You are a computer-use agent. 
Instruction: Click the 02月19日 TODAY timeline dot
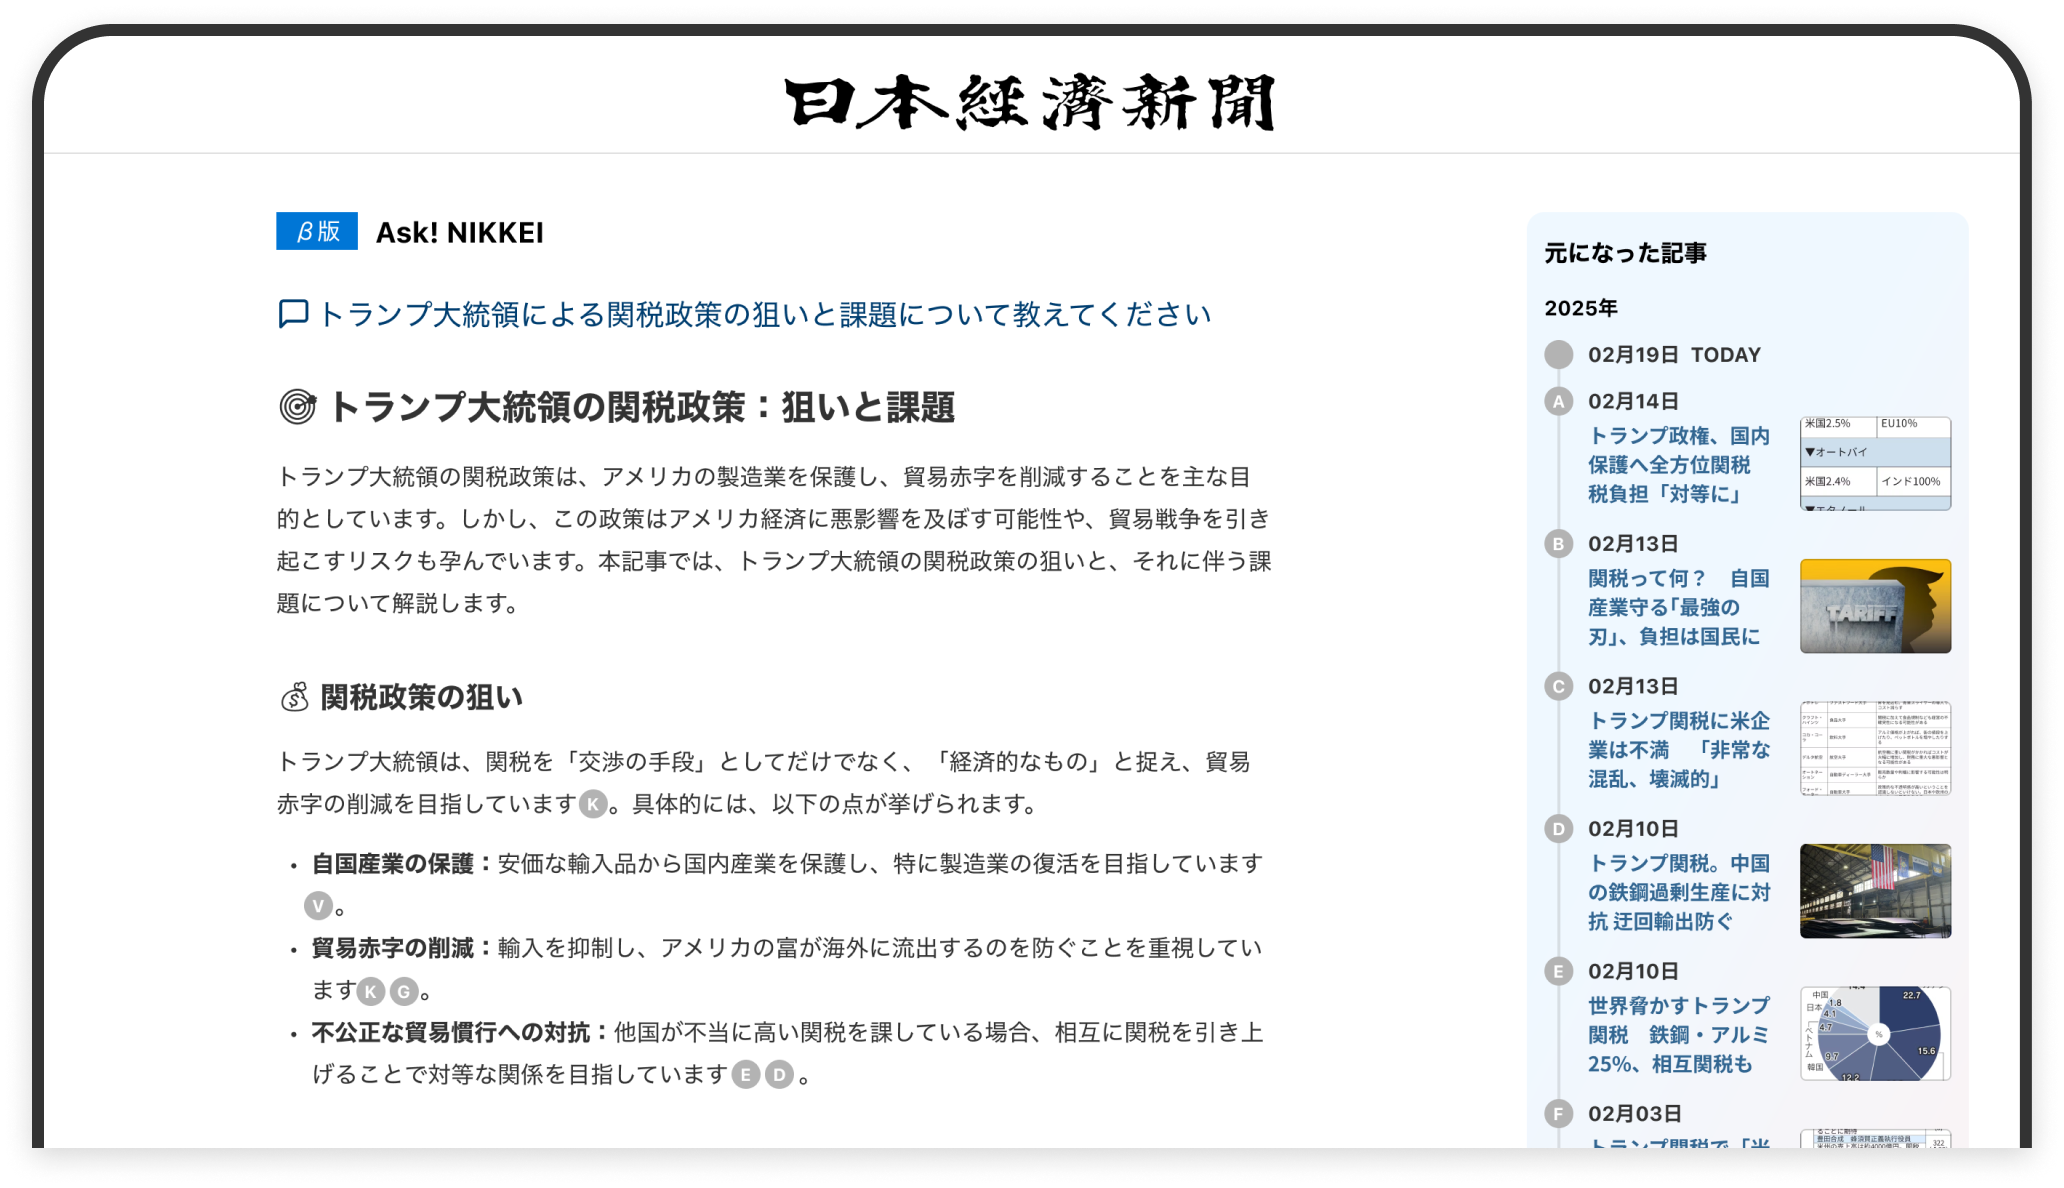coord(1558,355)
